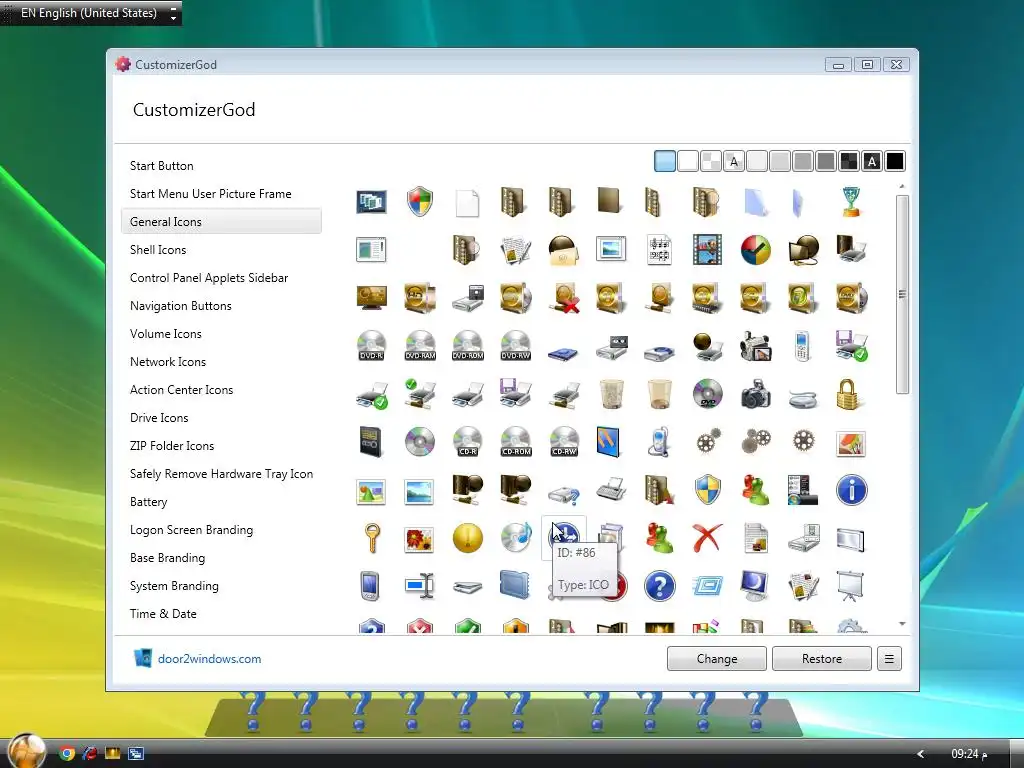1024x768 pixels.
Task: Open the General Icons category
Action: point(221,221)
